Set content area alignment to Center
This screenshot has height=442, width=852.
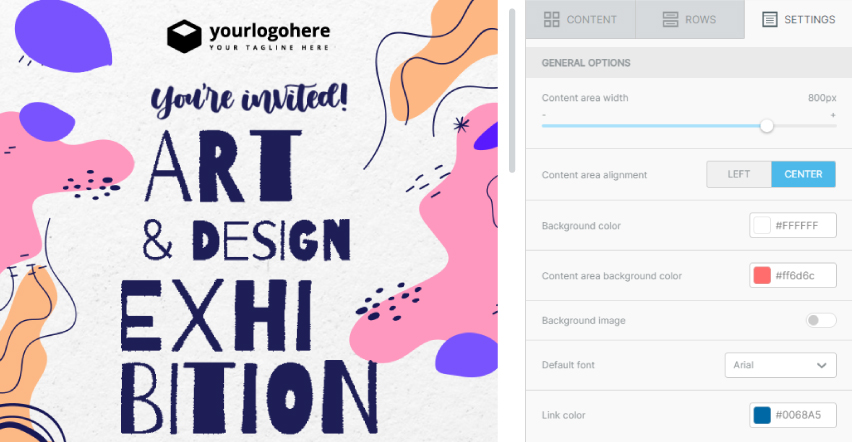point(803,175)
